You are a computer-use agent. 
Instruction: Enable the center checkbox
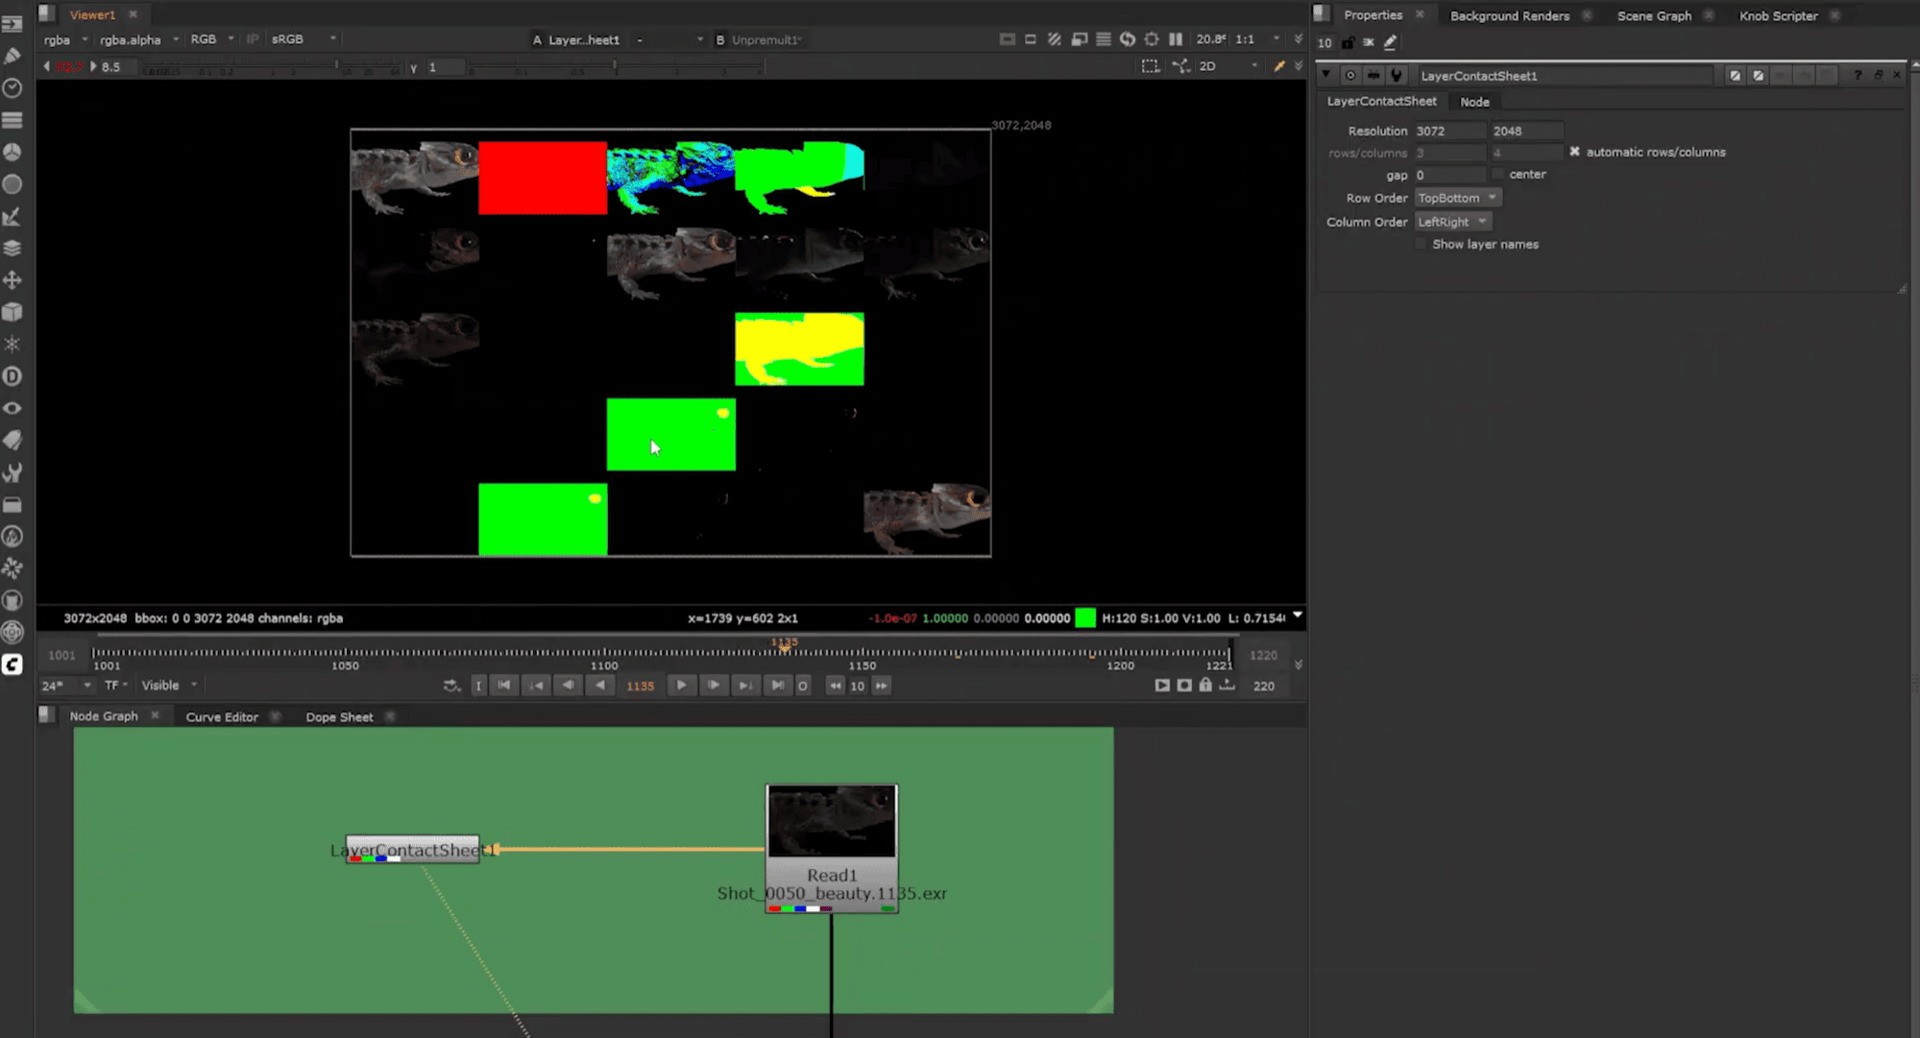click(x=1498, y=174)
